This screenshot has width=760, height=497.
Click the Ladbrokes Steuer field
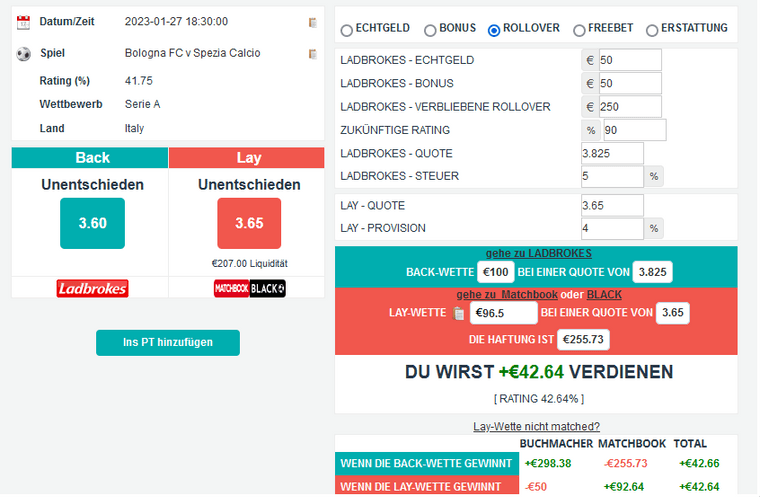(x=613, y=176)
